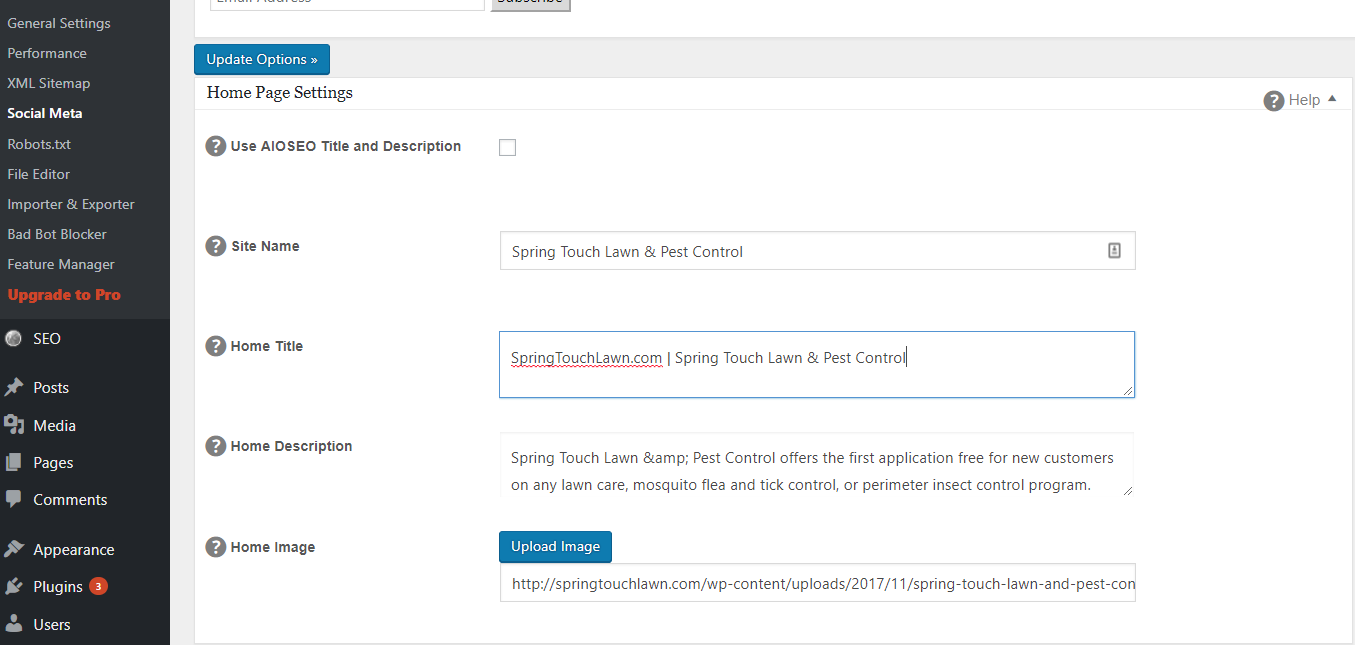The image size is (1355, 645).
Task: Select Social Meta submenu item
Action: coord(45,113)
